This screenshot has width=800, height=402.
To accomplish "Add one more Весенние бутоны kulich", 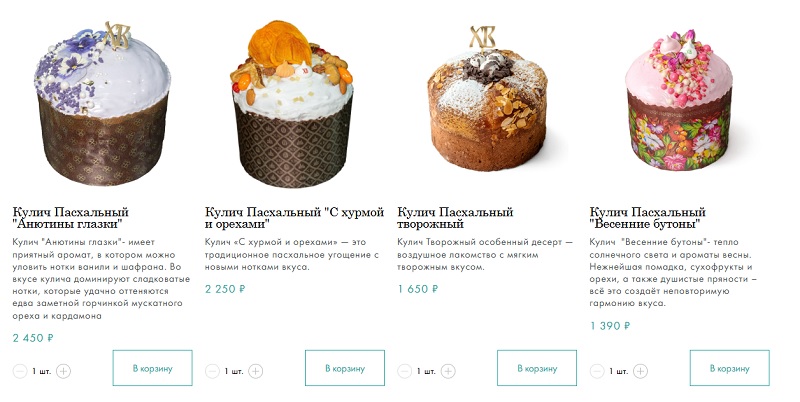I will pos(640,371).
